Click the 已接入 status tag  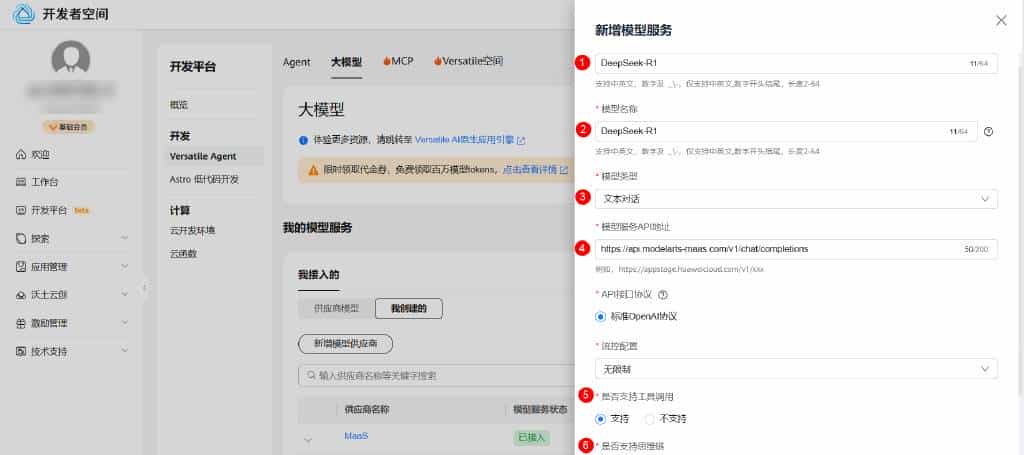(x=532, y=437)
